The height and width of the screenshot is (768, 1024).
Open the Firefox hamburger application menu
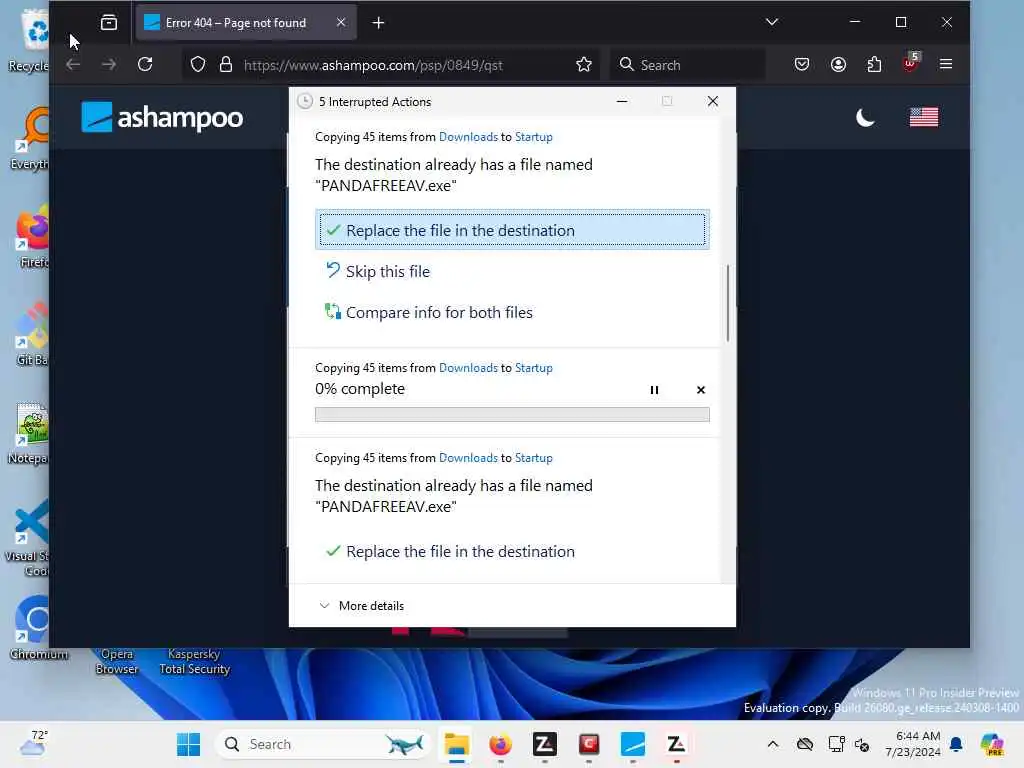click(x=946, y=65)
